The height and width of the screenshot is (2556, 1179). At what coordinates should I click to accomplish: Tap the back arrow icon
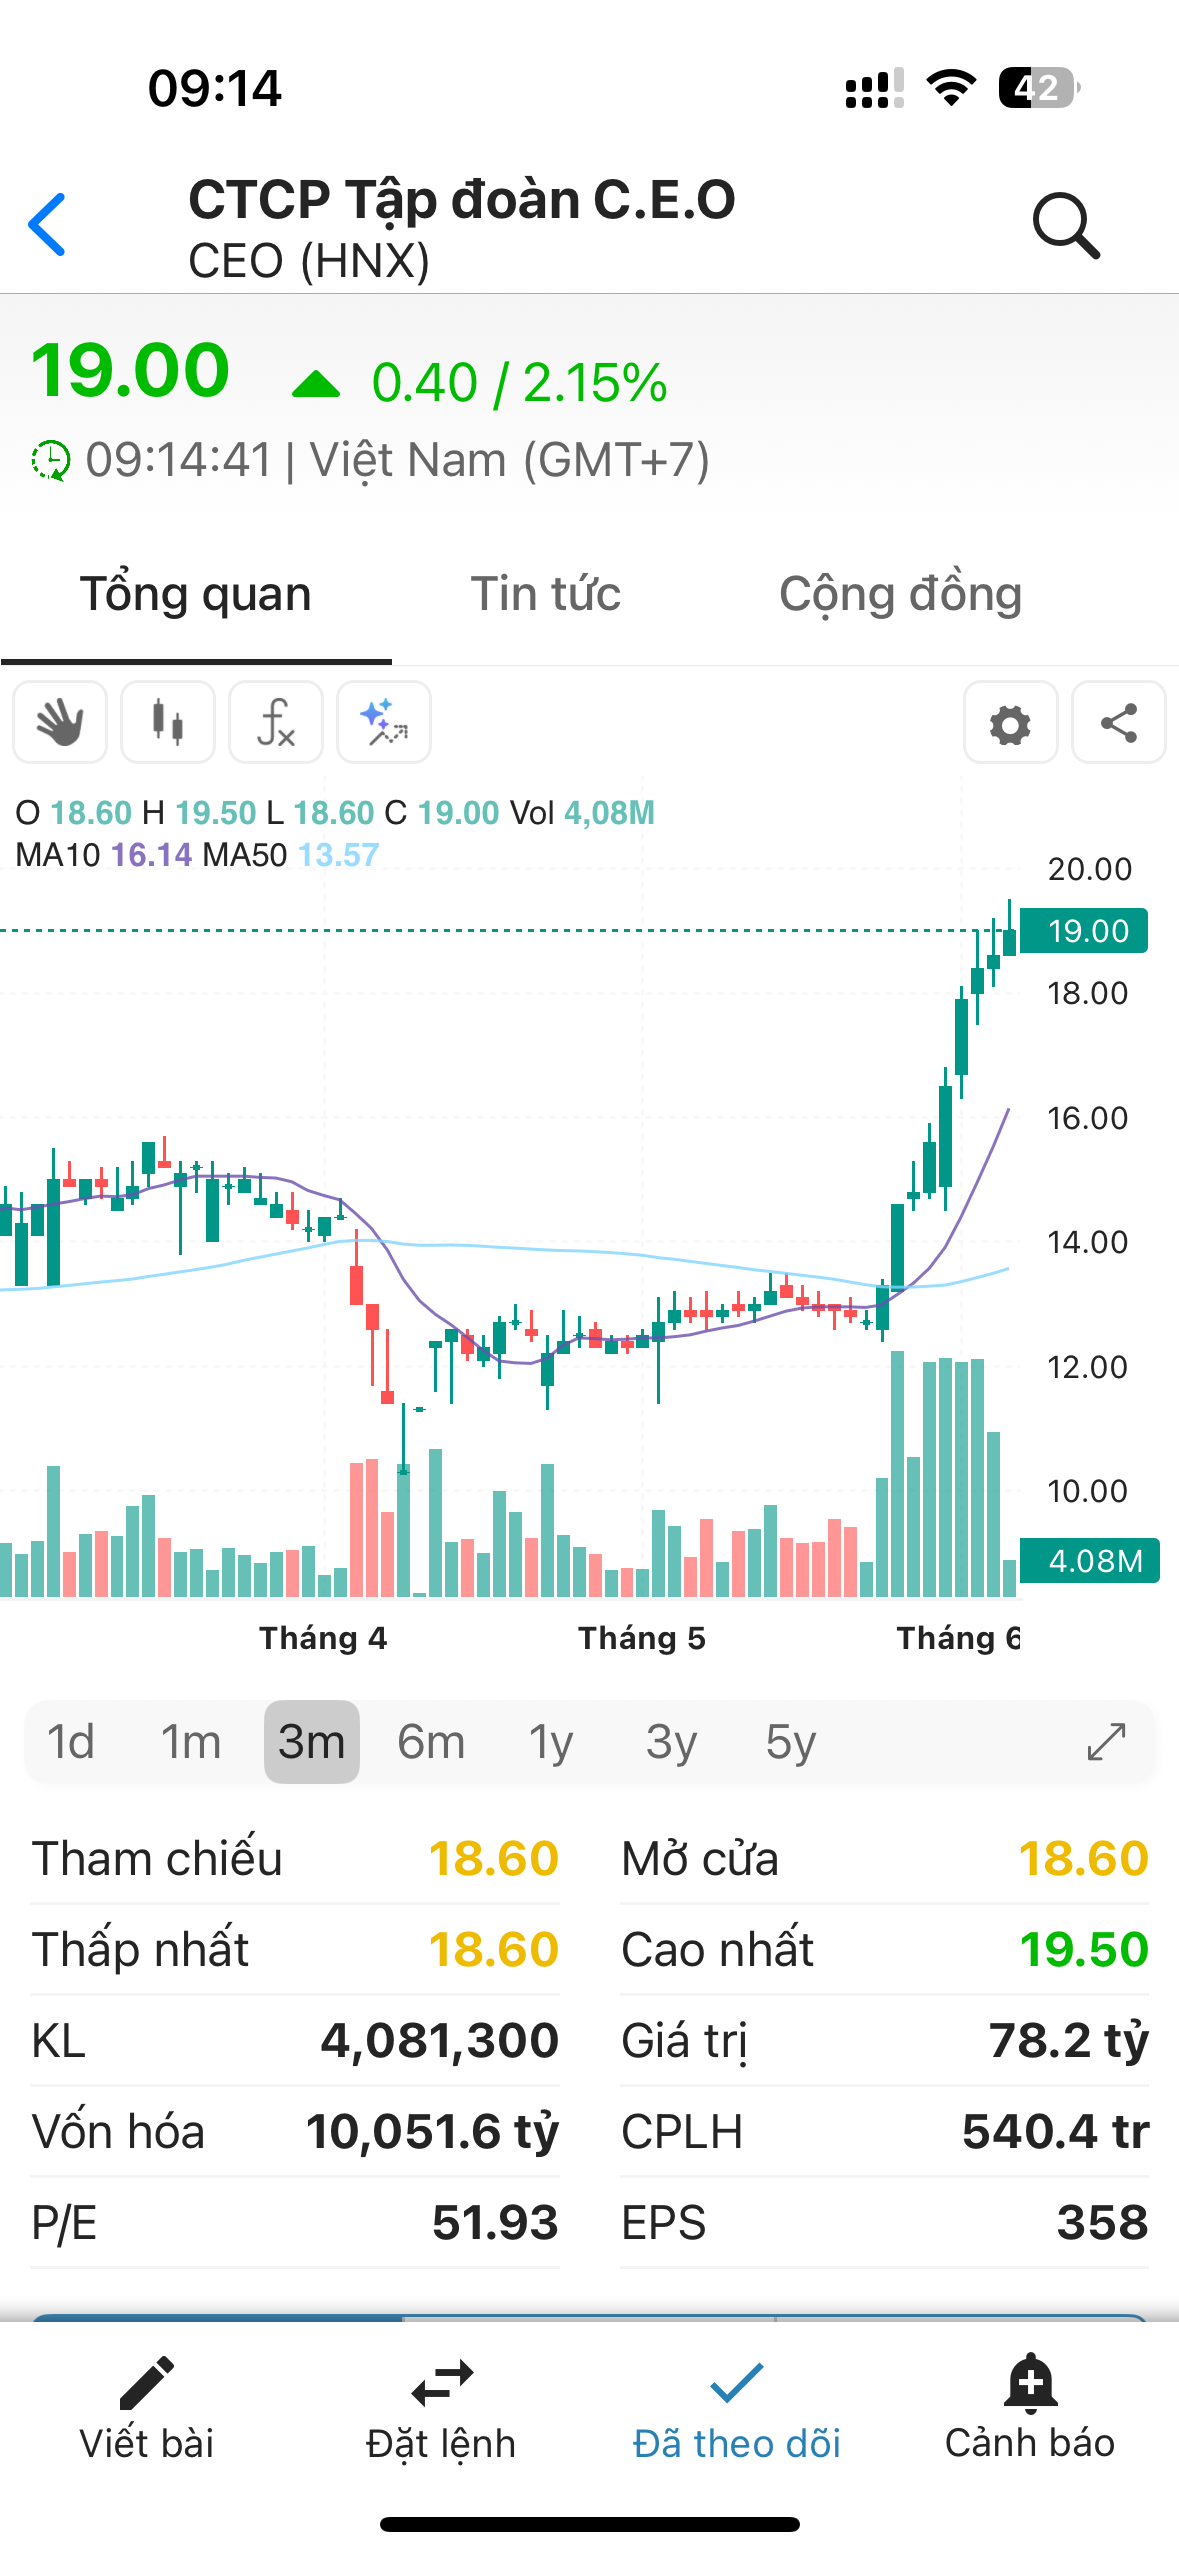coord(48,225)
